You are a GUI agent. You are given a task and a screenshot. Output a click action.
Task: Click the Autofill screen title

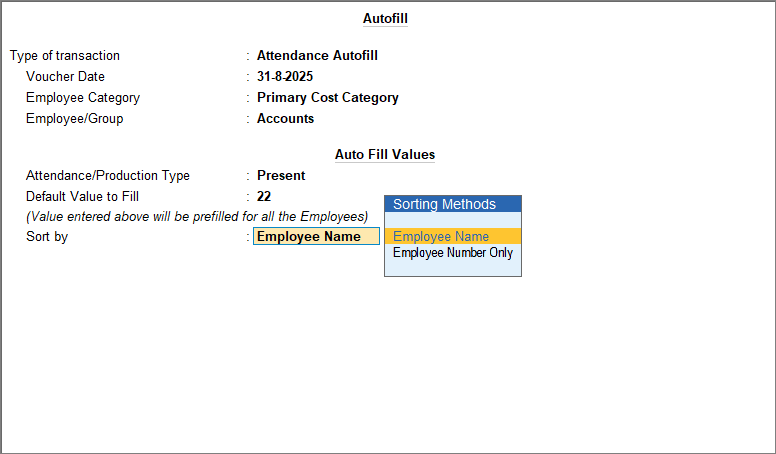point(385,18)
